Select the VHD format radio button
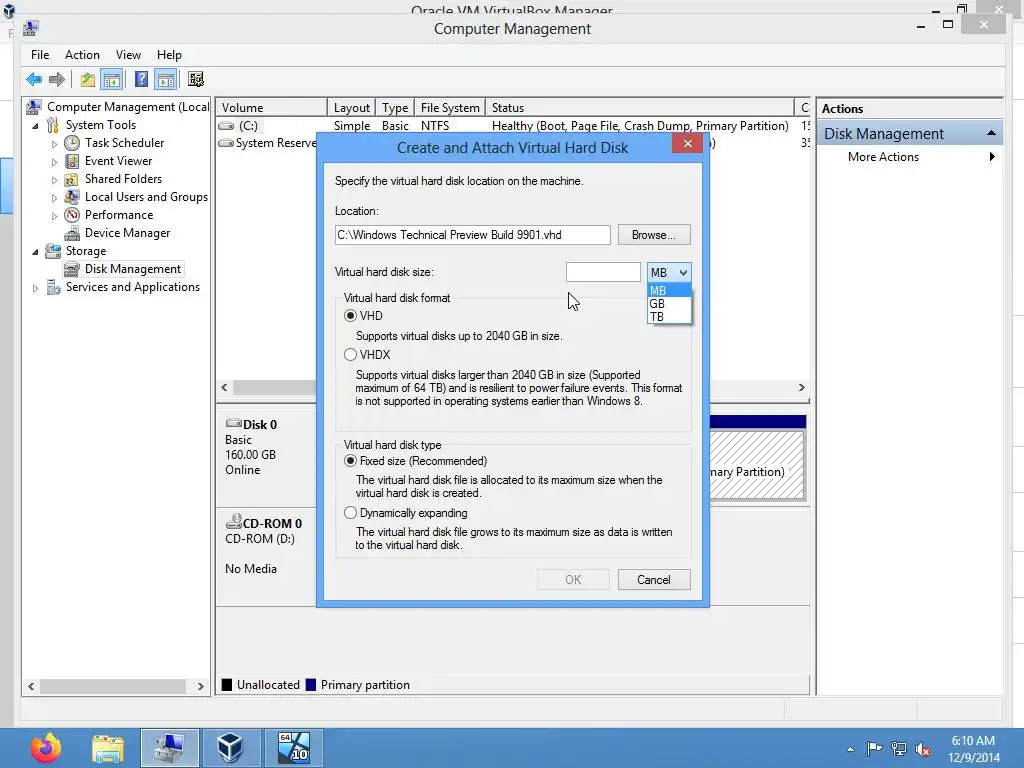1024x768 pixels. pos(351,315)
